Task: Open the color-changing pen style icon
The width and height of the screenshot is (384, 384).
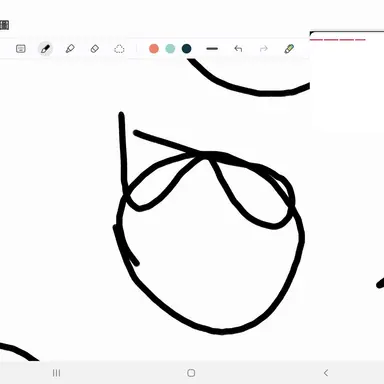Action: (289, 49)
